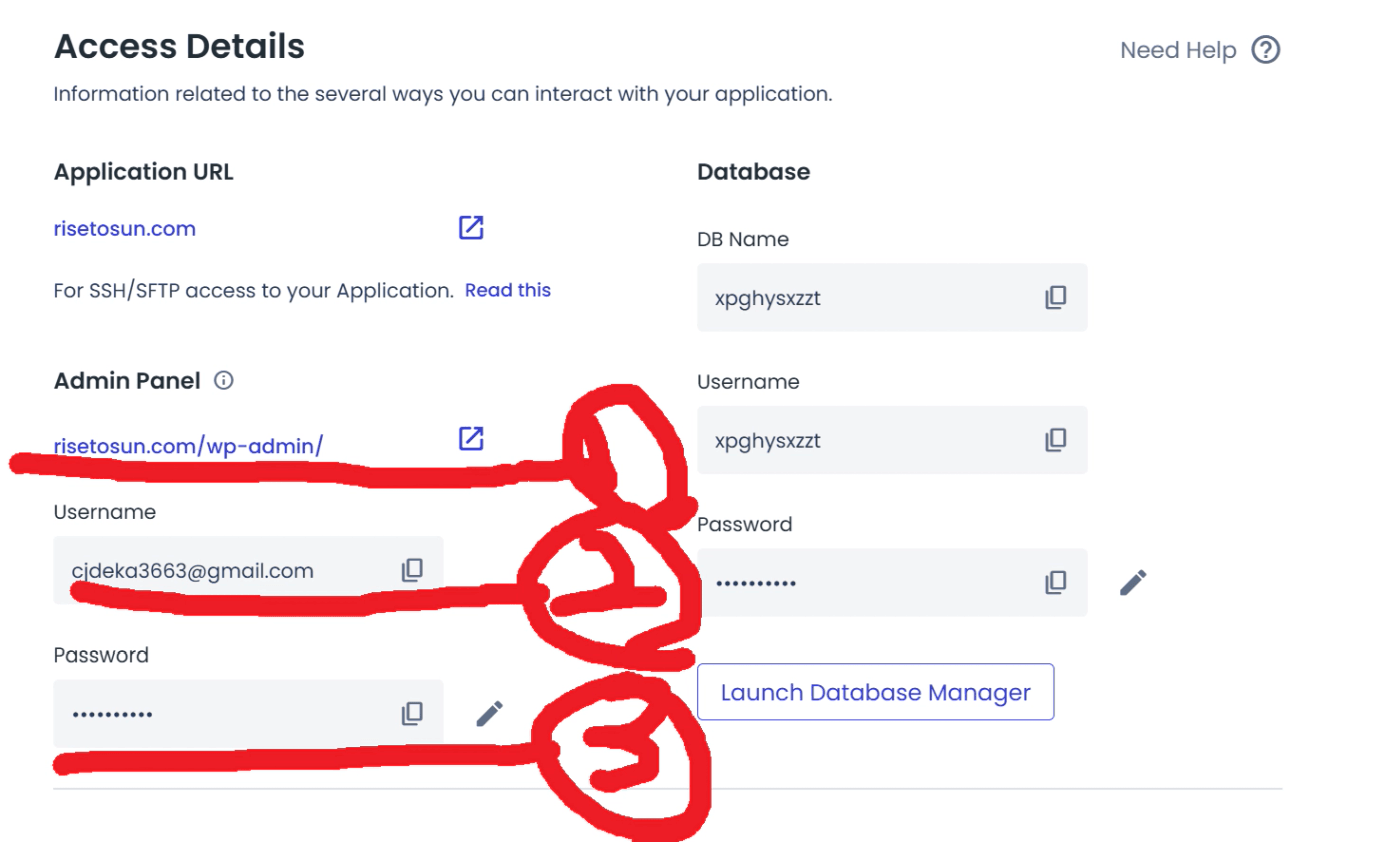Viewport: 1386px width, 842px height.
Task: Click the Need Help question mark icon
Action: pyautogui.click(x=1266, y=50)
